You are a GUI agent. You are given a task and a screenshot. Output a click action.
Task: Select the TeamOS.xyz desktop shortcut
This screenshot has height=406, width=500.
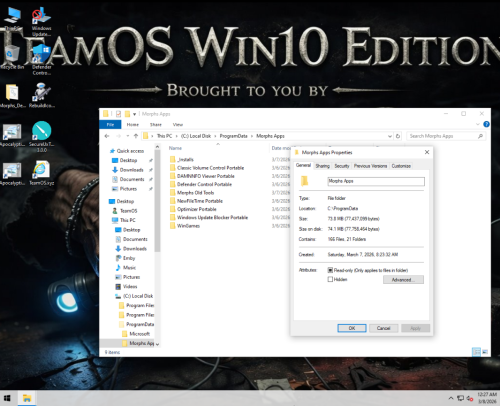click(x=41, y=173)
